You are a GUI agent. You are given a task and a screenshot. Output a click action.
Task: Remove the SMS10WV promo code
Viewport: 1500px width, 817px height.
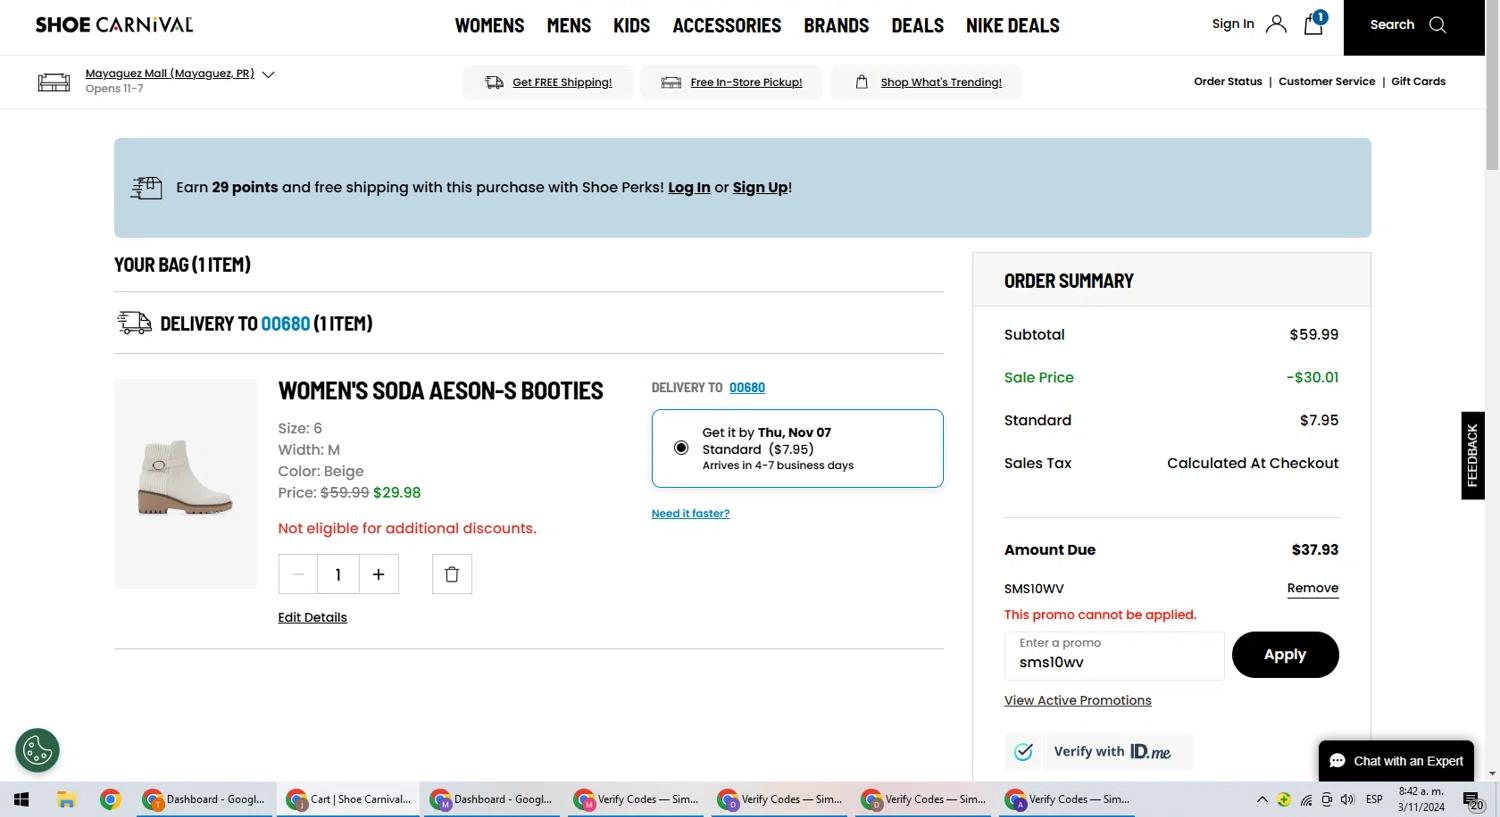pyautogui.click(x=1312, y=588)
